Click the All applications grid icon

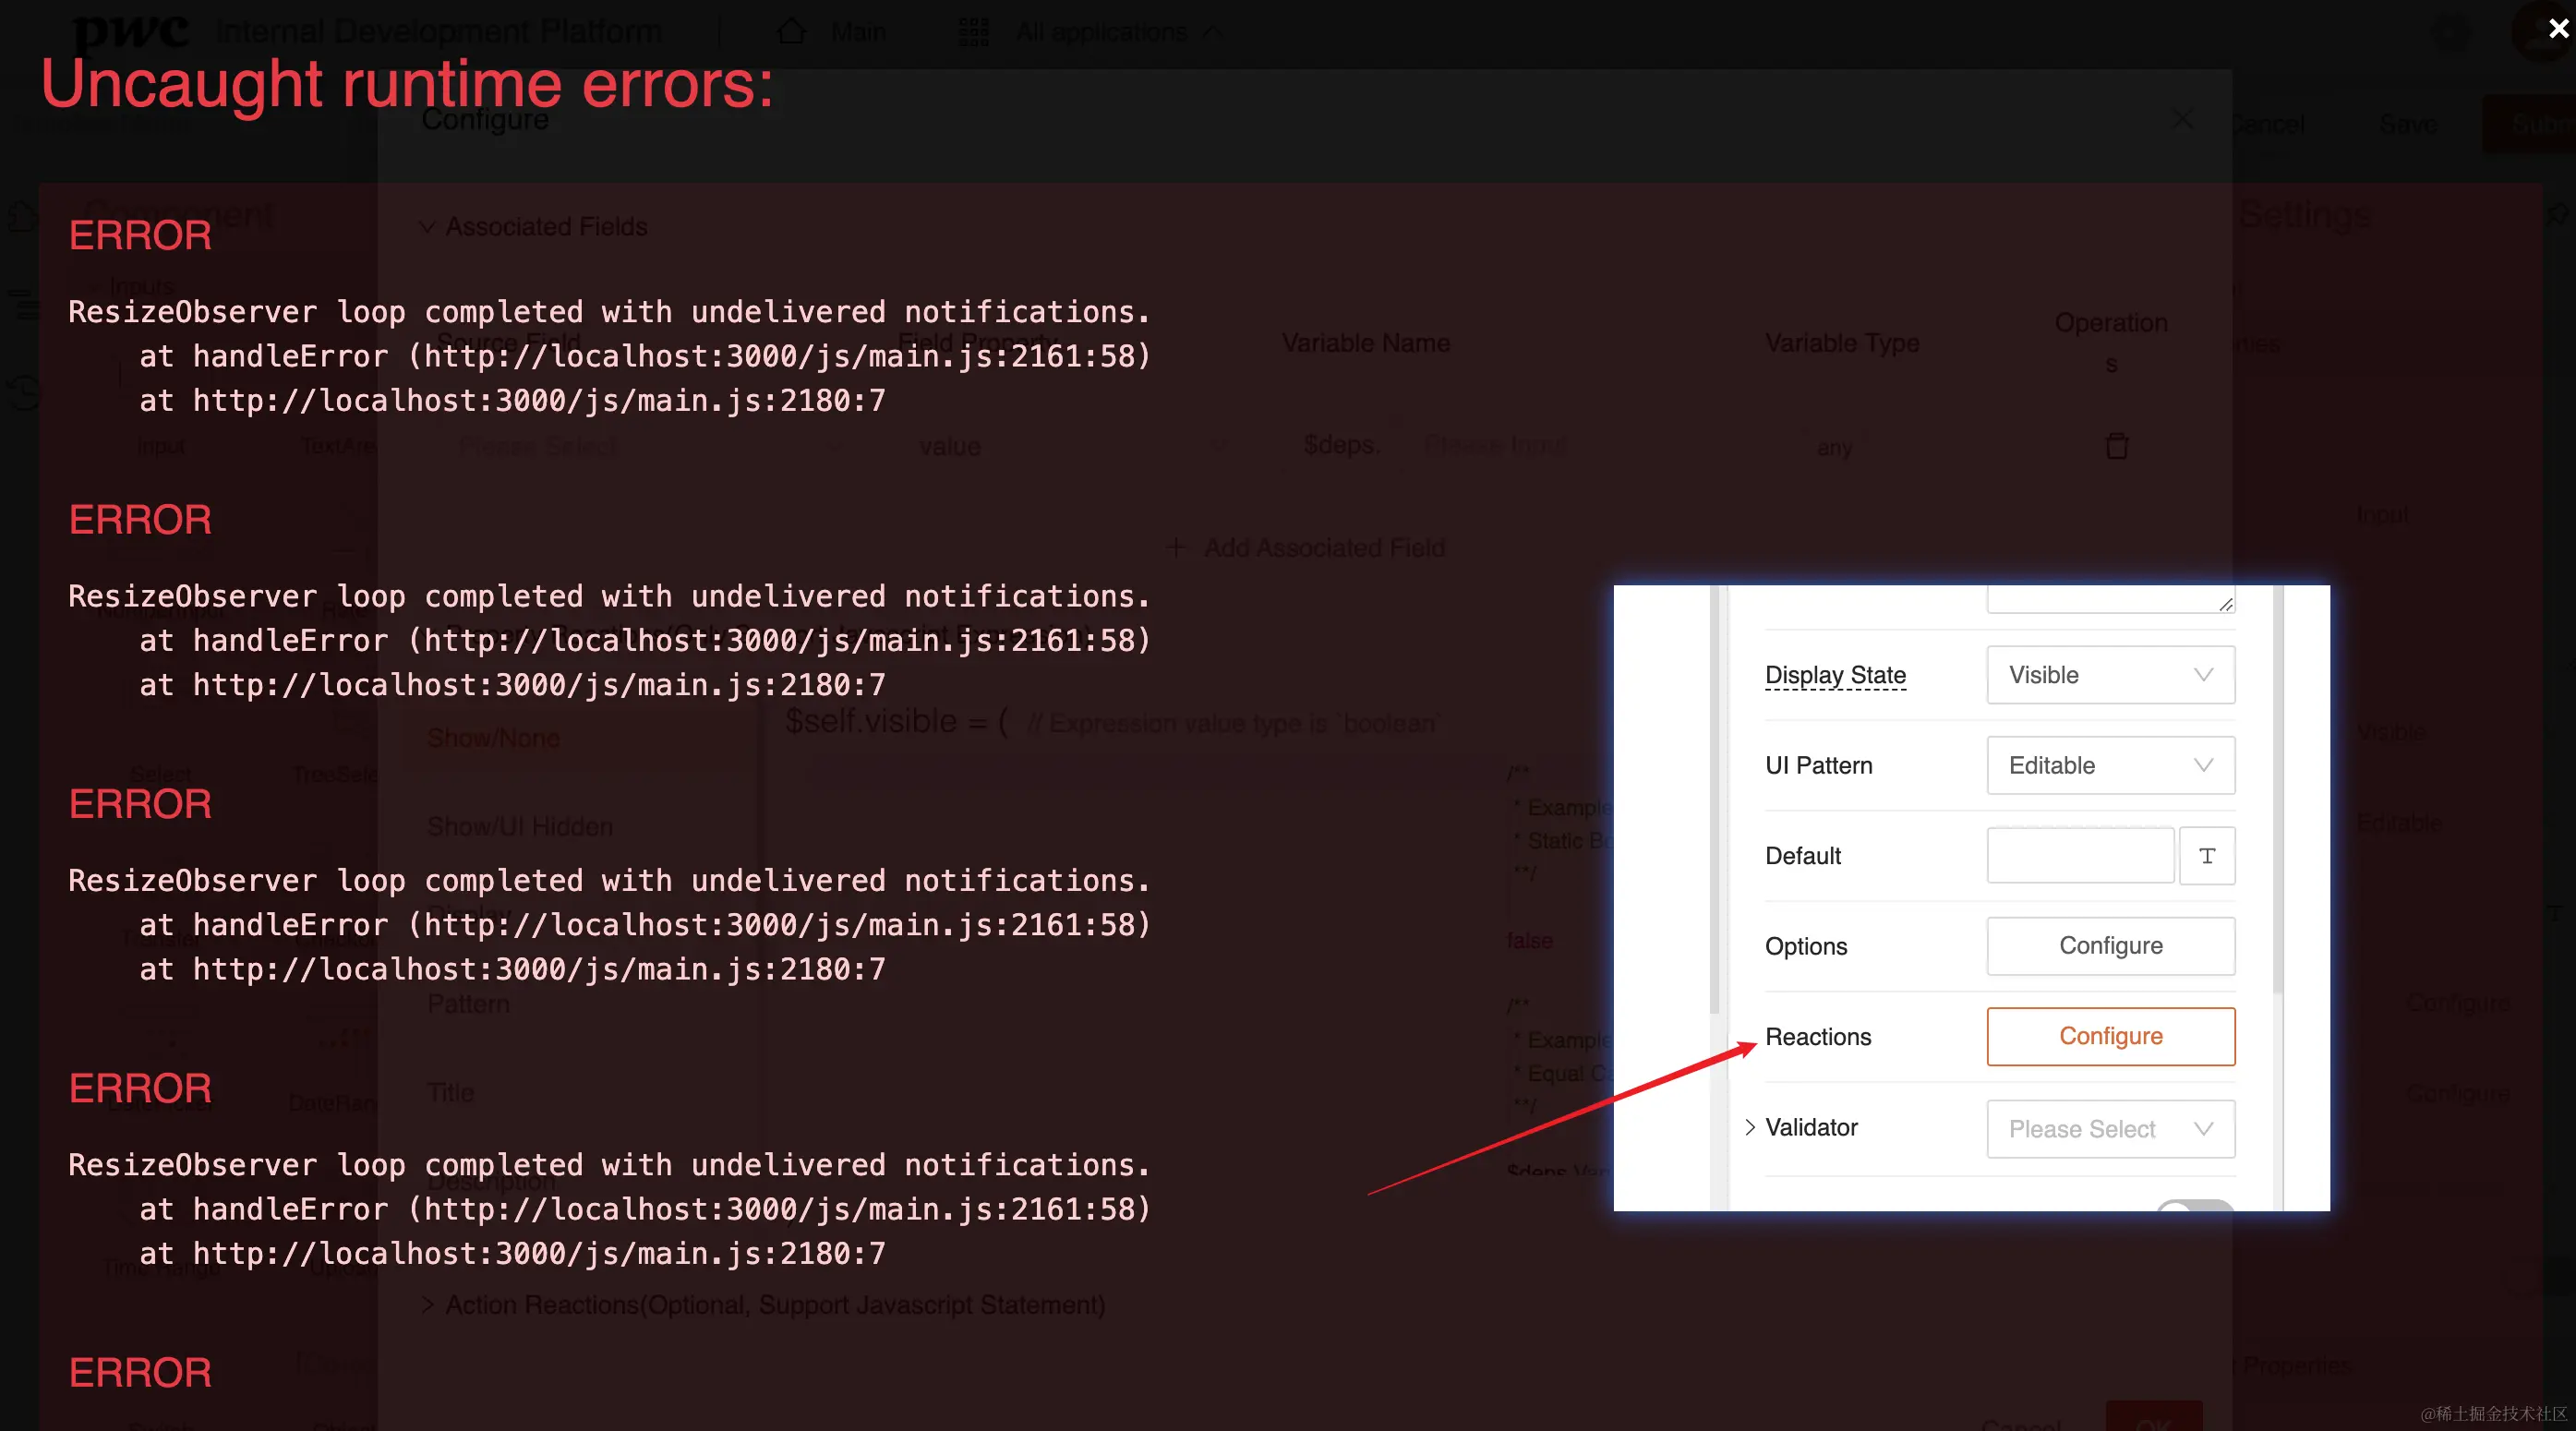973,32
